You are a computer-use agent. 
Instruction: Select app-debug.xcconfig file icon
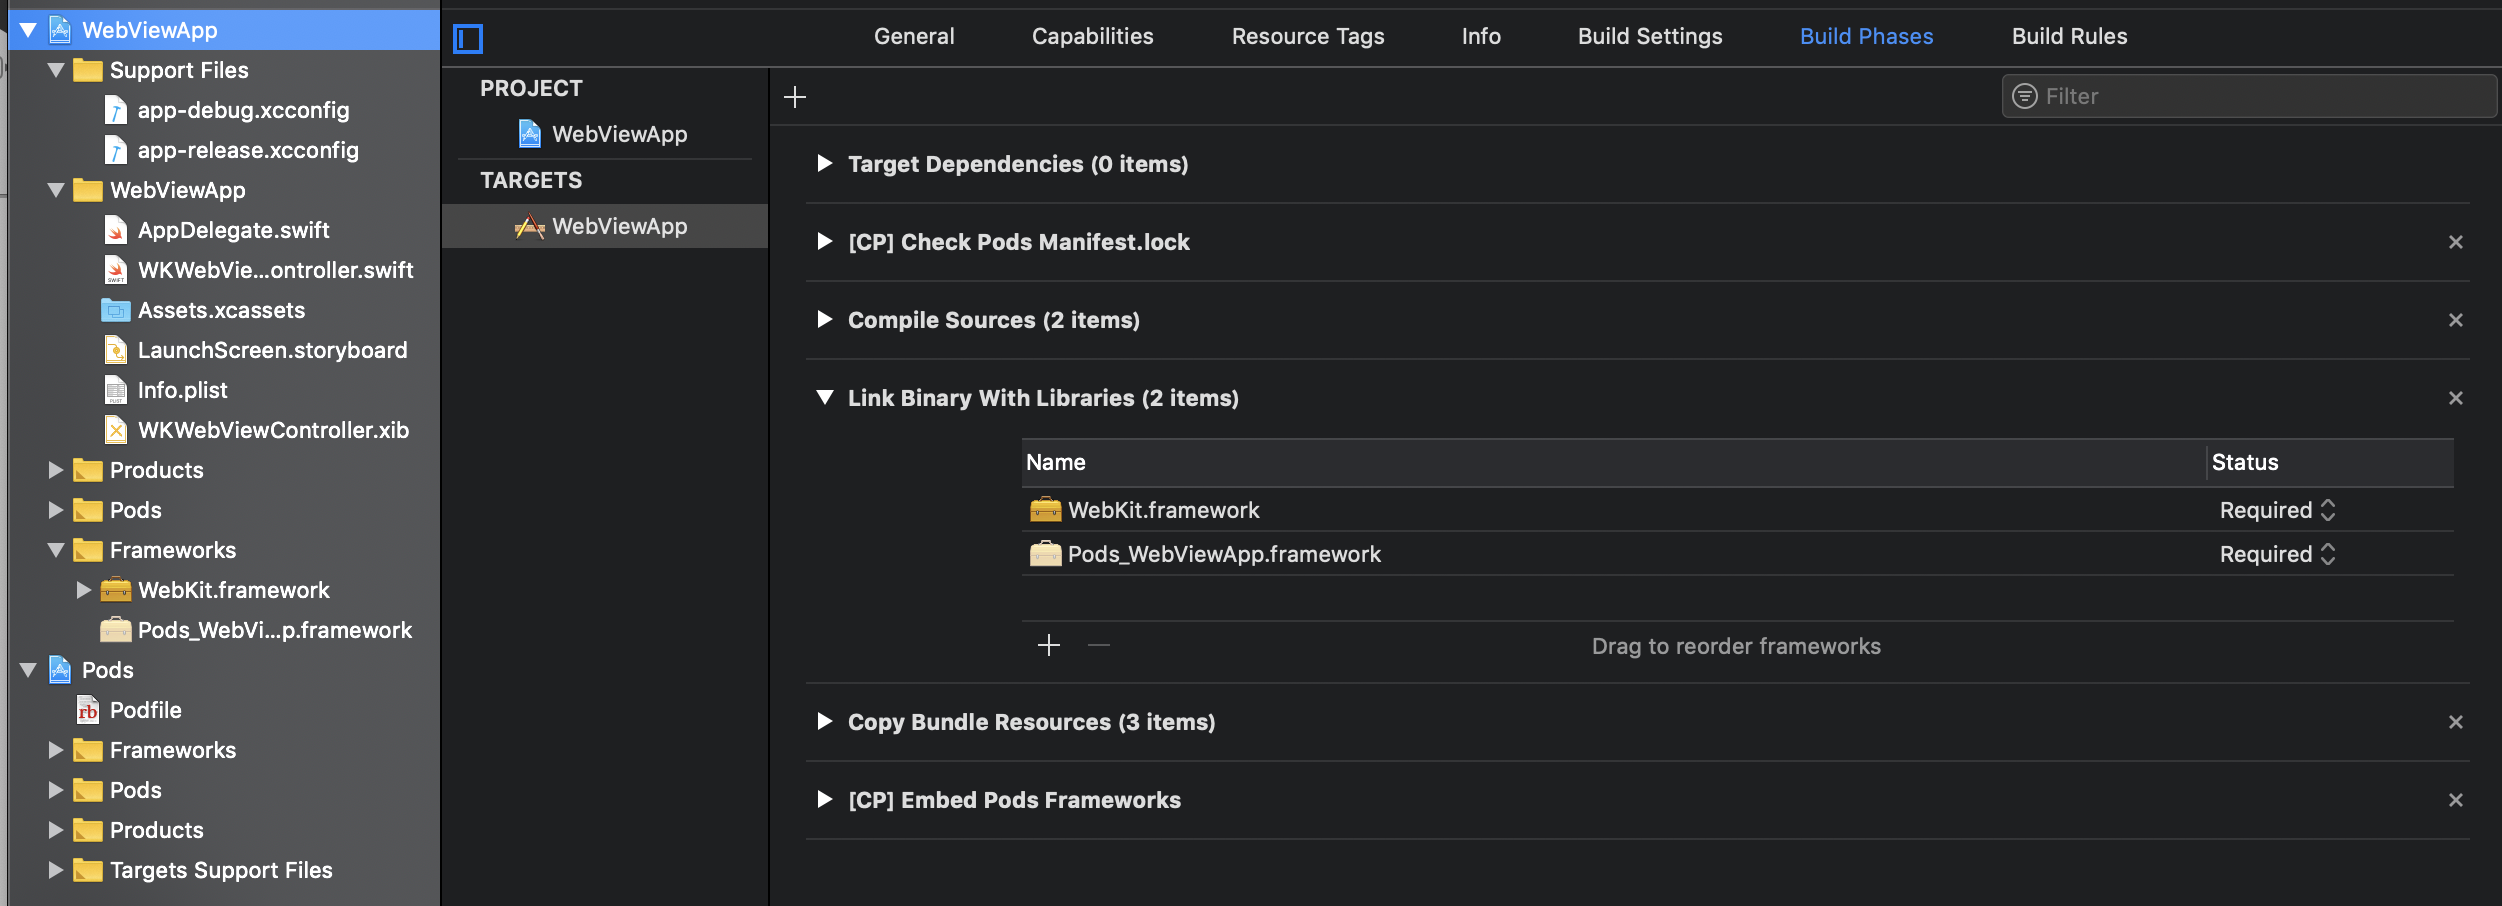click(116, 110)
